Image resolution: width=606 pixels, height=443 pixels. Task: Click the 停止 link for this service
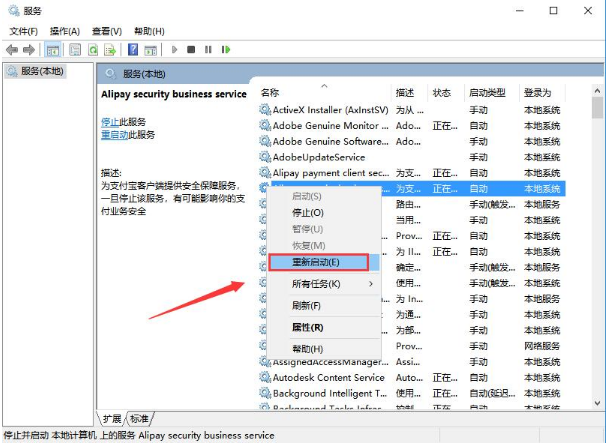(110, 122)
